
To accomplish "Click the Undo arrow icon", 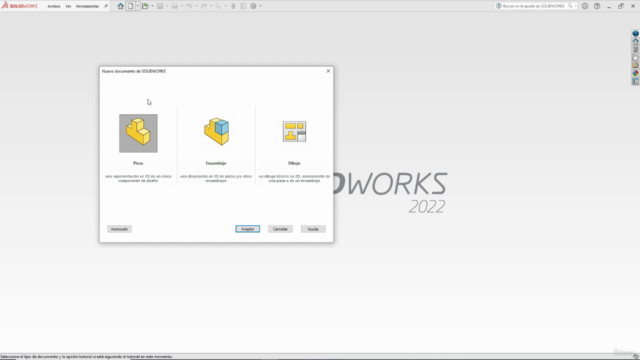I will [x=189, y=6].
